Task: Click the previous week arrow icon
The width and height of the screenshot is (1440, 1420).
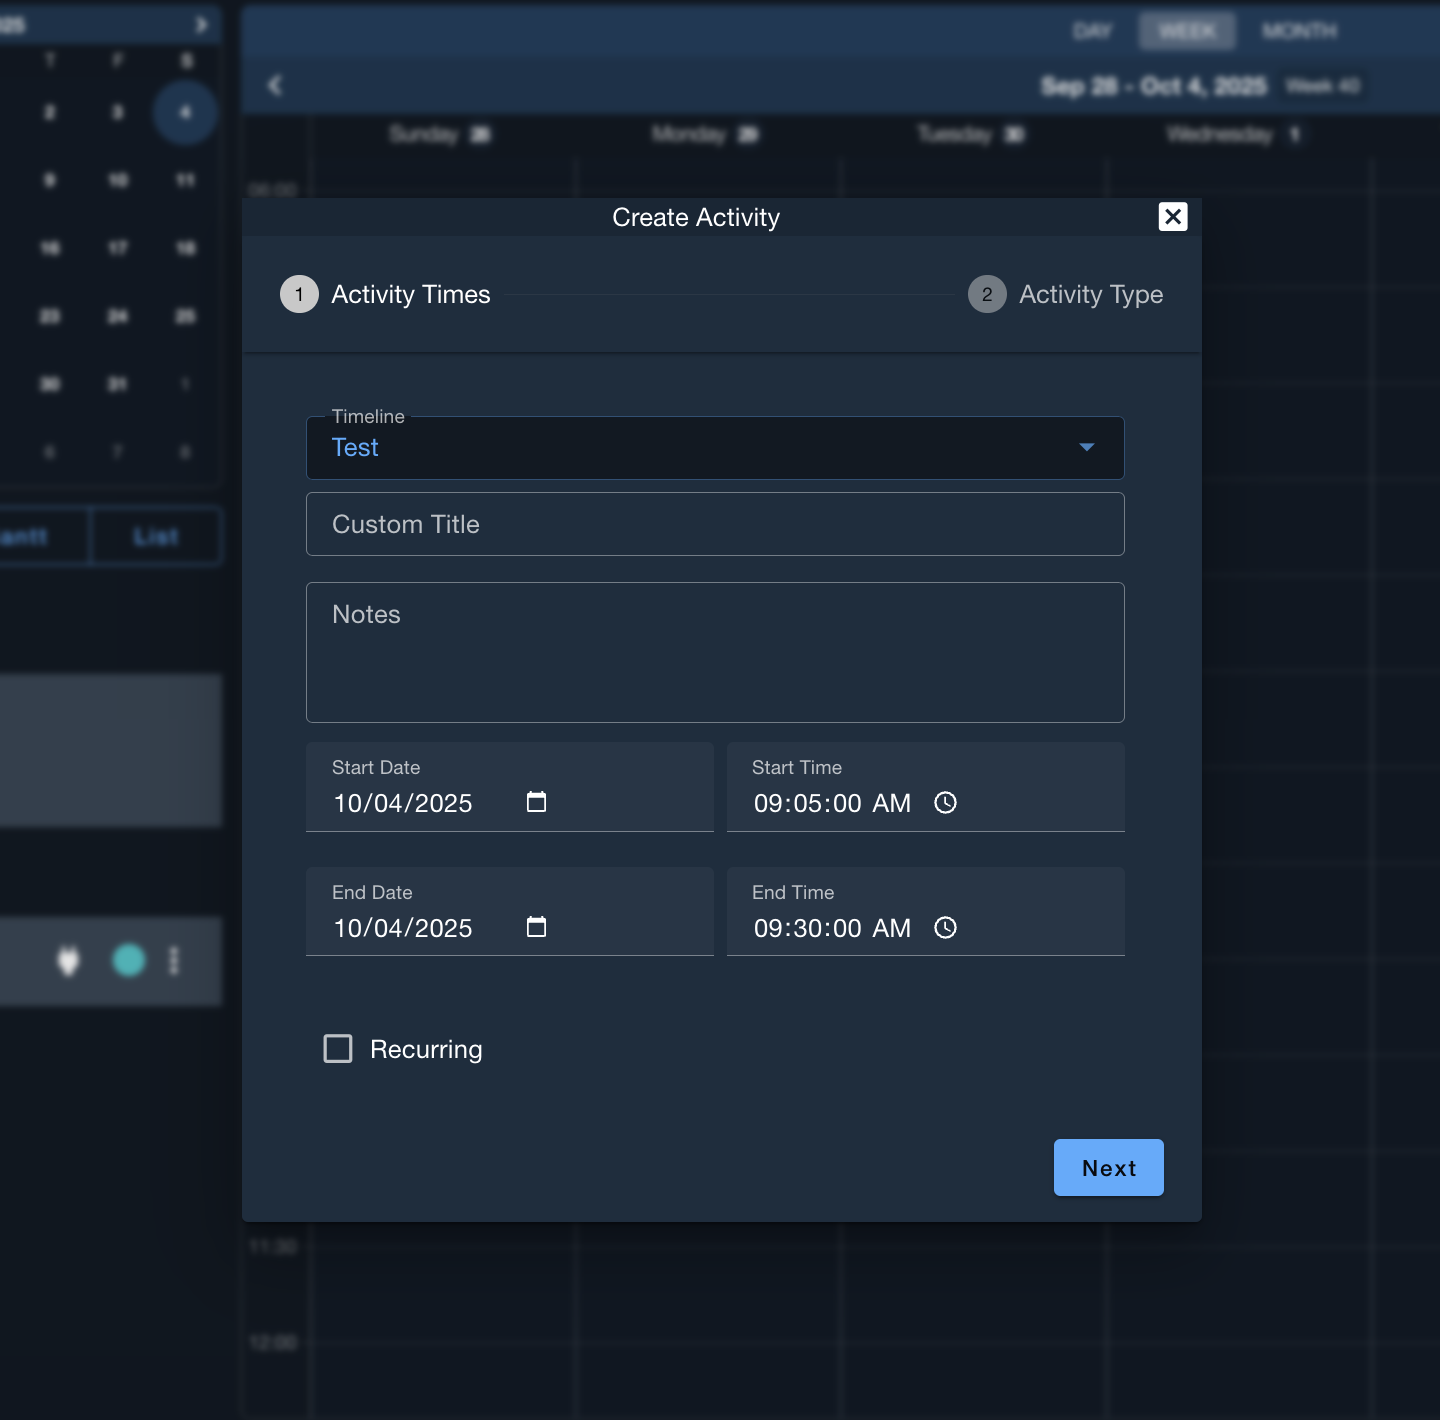Action: tap(275, 86)
